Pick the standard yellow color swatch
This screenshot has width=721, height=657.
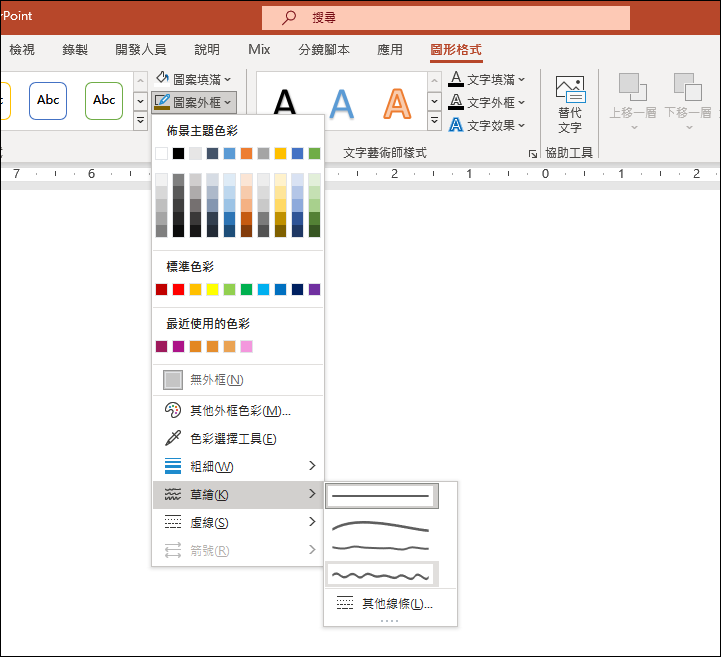[212, 290]
